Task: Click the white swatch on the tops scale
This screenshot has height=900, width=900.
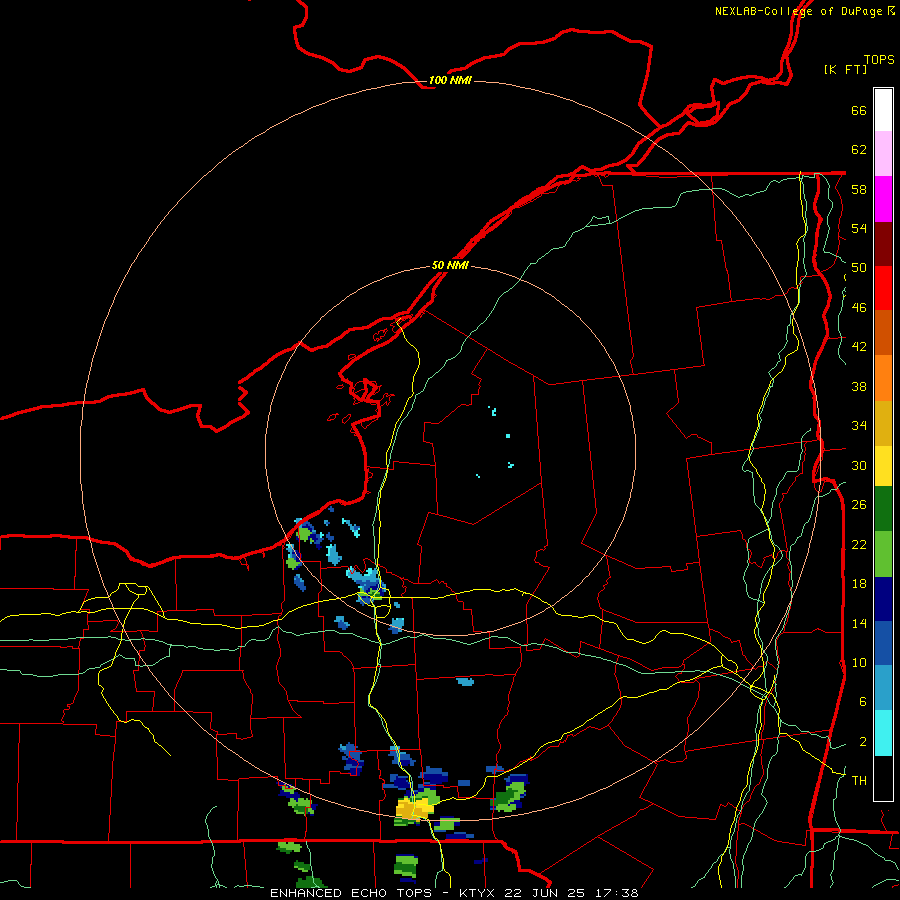Action: point(883,110)
